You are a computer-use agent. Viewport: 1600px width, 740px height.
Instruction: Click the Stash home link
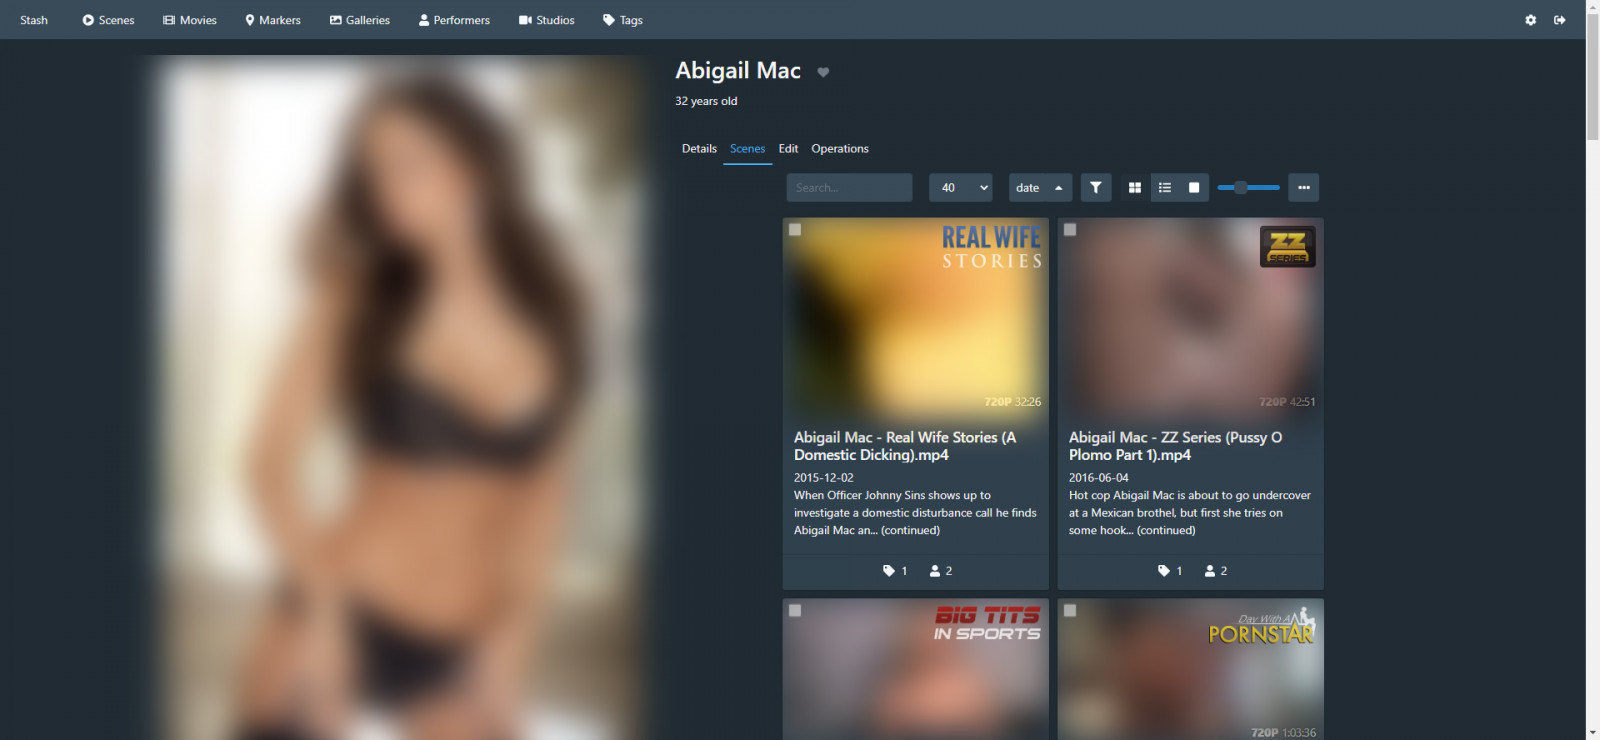[34, 20]
